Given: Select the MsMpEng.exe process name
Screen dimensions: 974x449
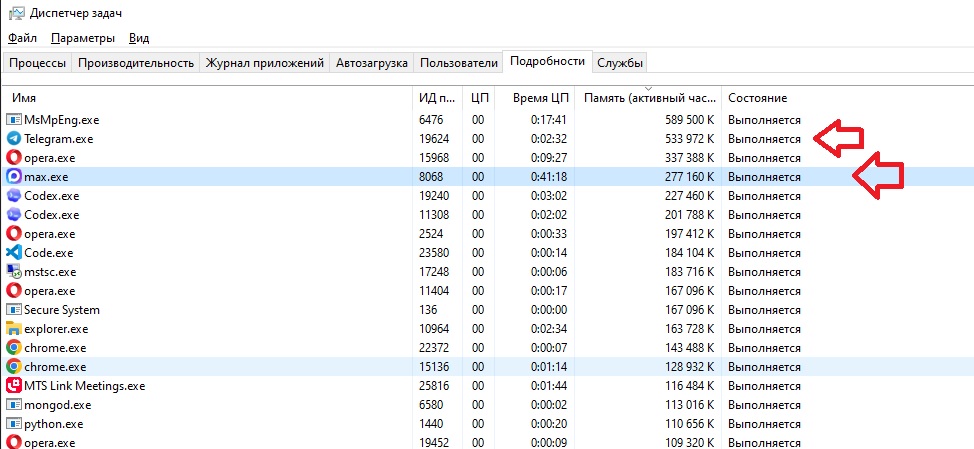Looking at the screenshot, I should coord(61,120).
